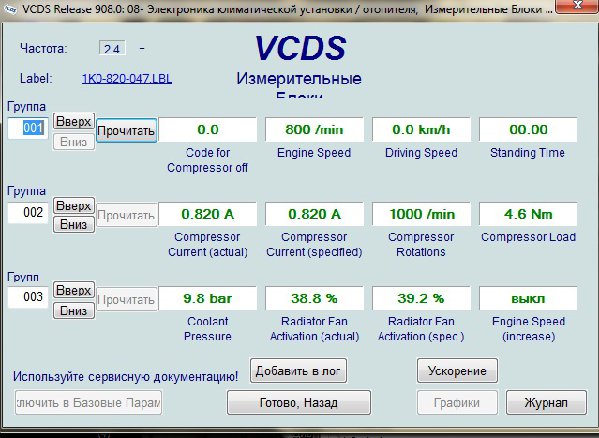This screenshot has width=599, height=438.
Task: Click Вниз button for group 003
Action: [x=74, y=310]
